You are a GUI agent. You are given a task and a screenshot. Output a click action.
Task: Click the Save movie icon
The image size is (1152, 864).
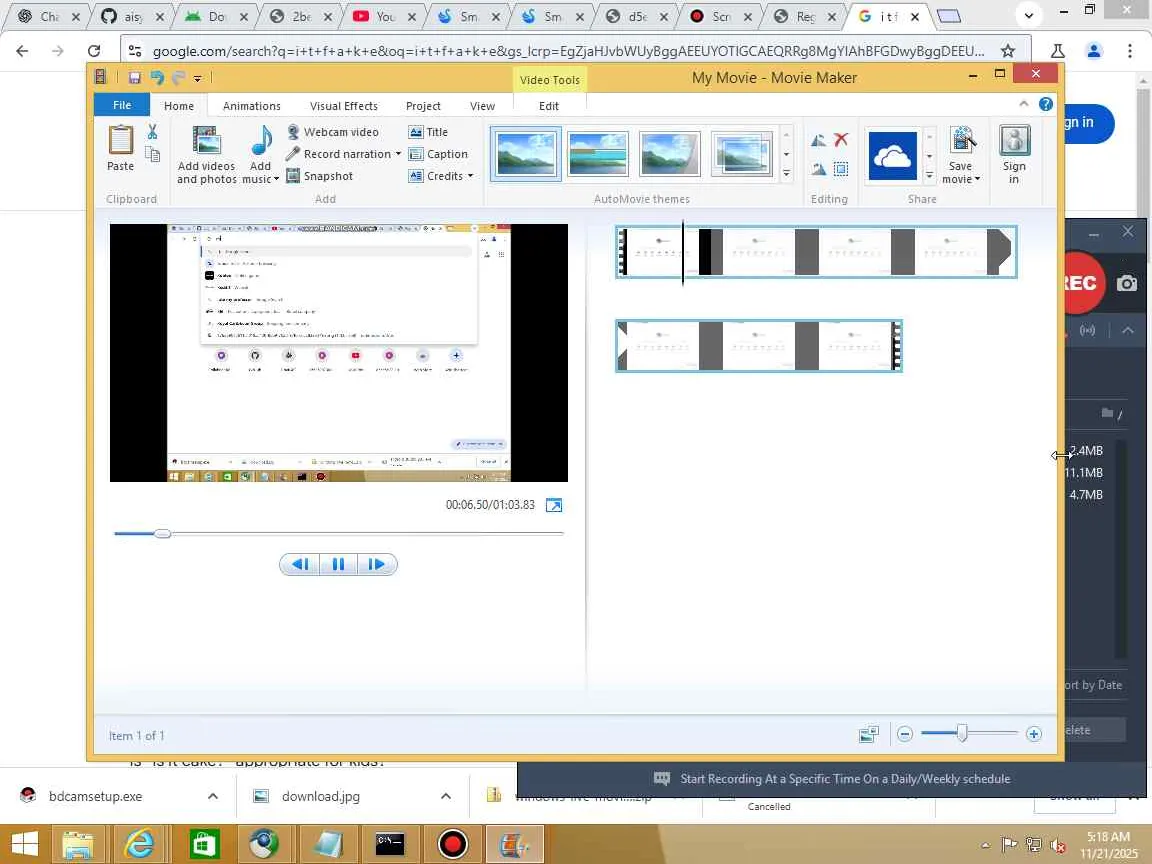[x=961, y=140]
